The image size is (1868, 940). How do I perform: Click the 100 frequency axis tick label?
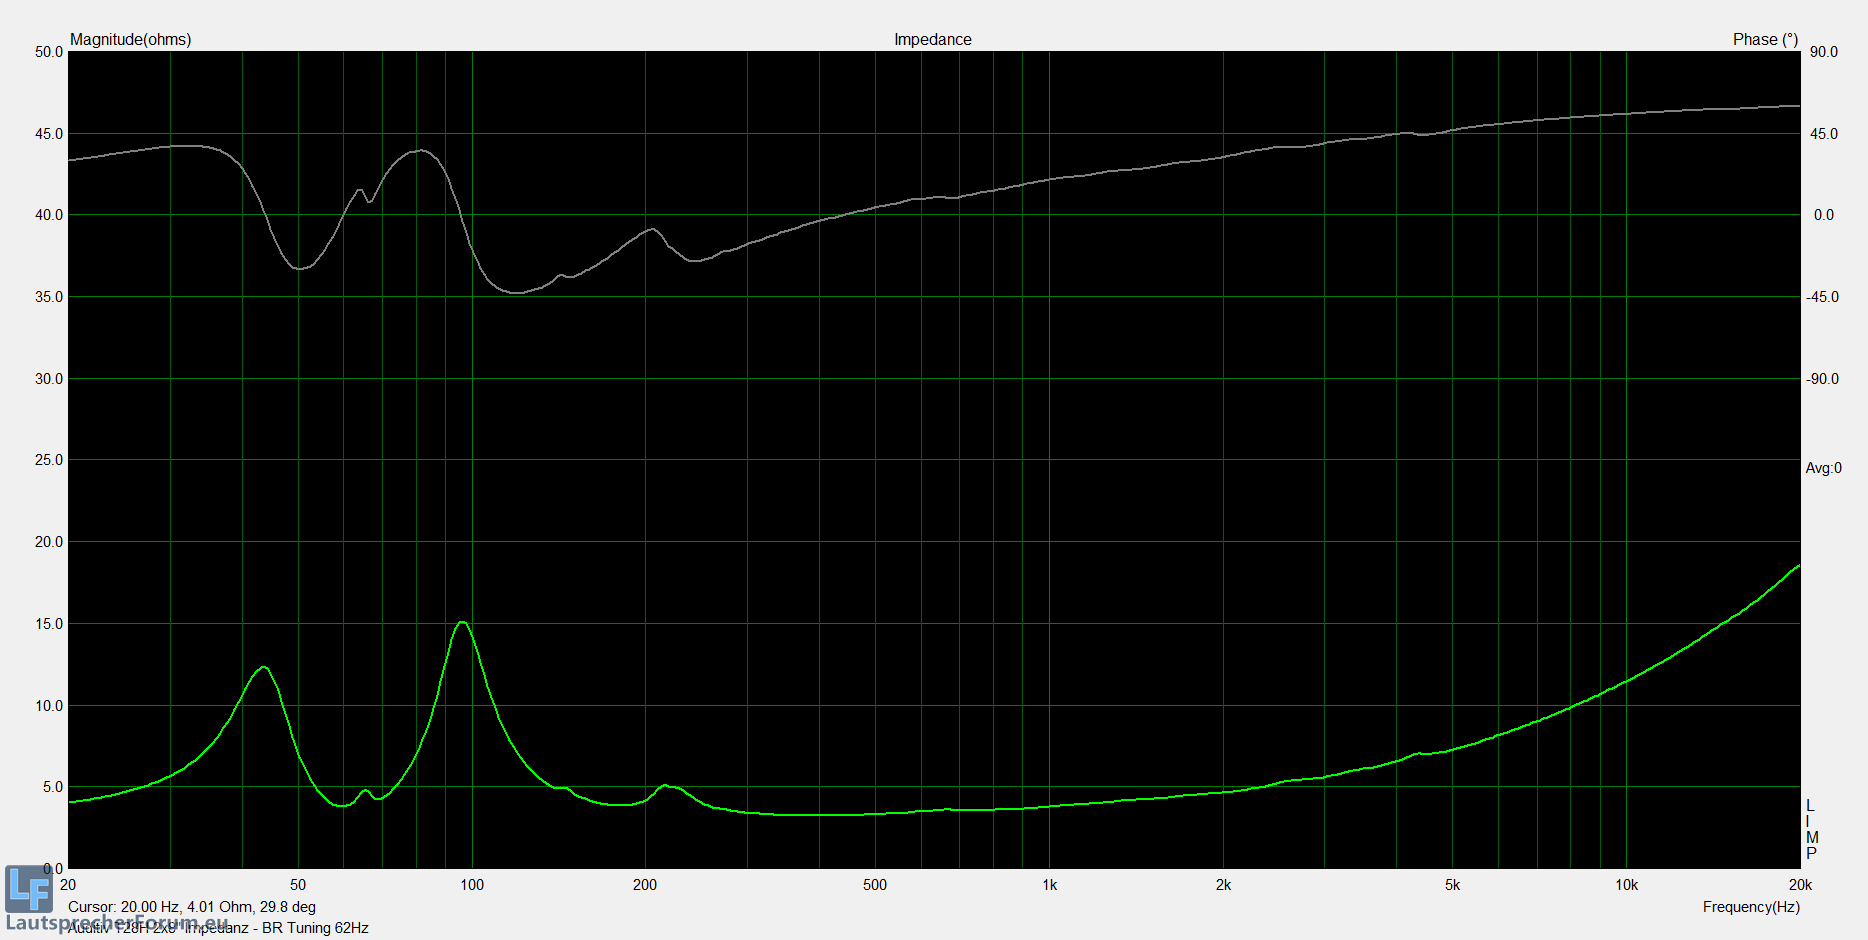click(472, 885)
